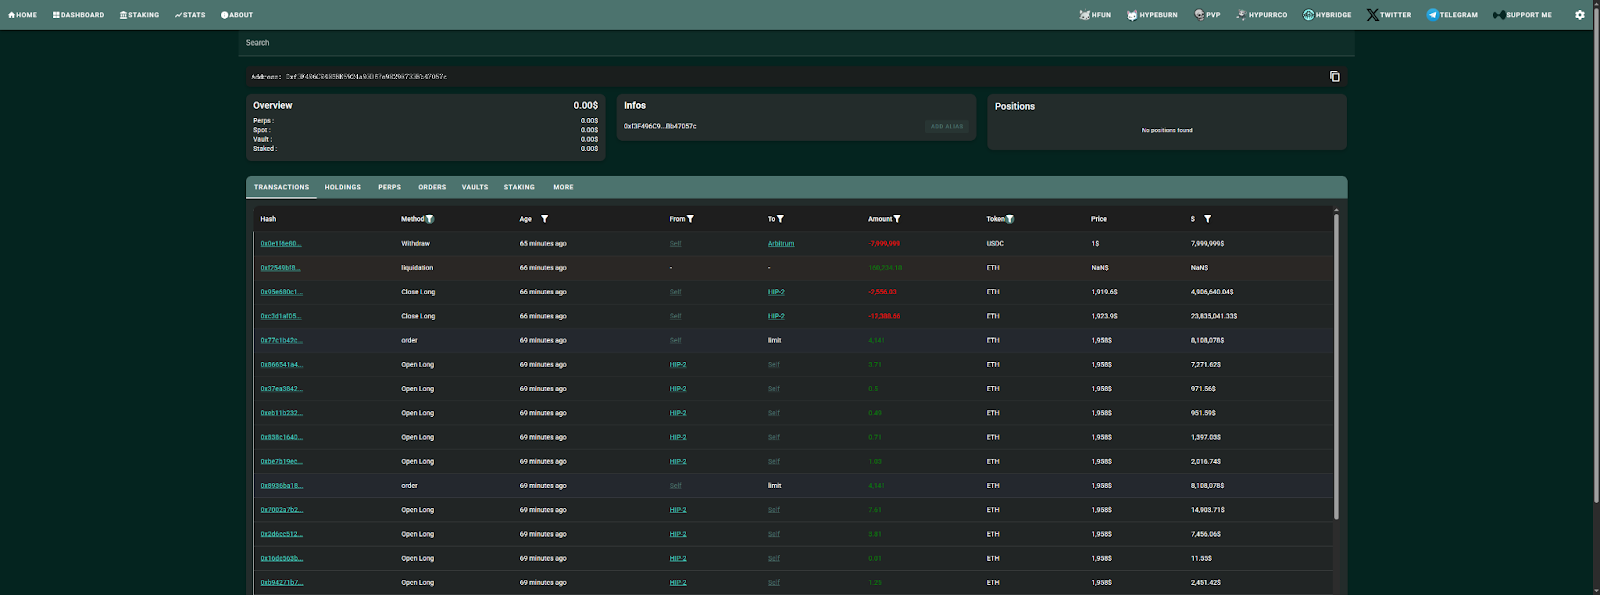
Task: Go to the Dashboard page
Action: [x=78, y=15]
